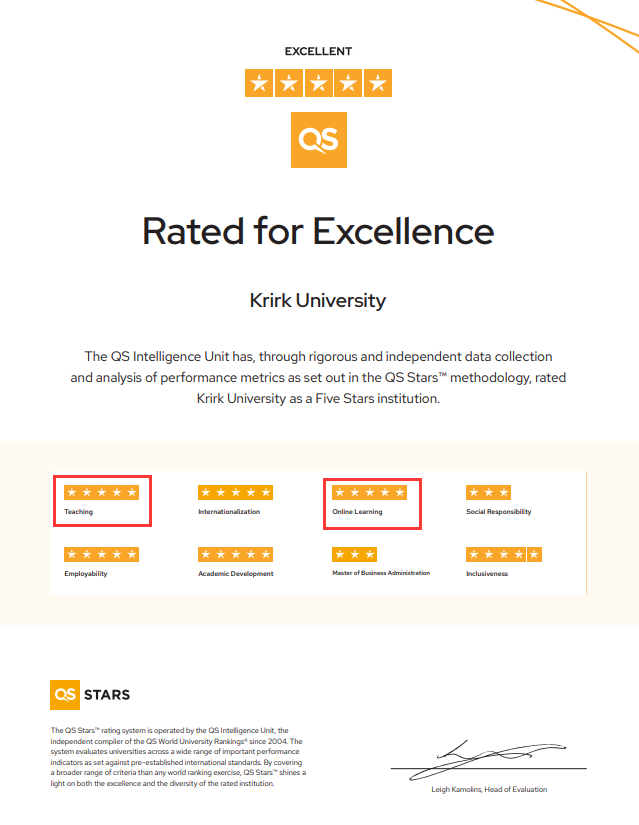The image size is (639, 825).
Task: Click the STARS wordmark beside QS logo
Action: click(x=107, y=695)
